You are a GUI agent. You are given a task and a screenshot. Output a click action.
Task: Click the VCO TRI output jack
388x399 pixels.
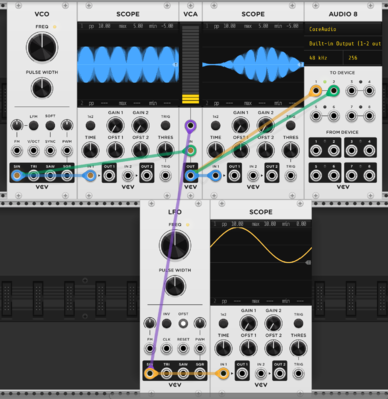pyautogui.click(x=33, y=175)
